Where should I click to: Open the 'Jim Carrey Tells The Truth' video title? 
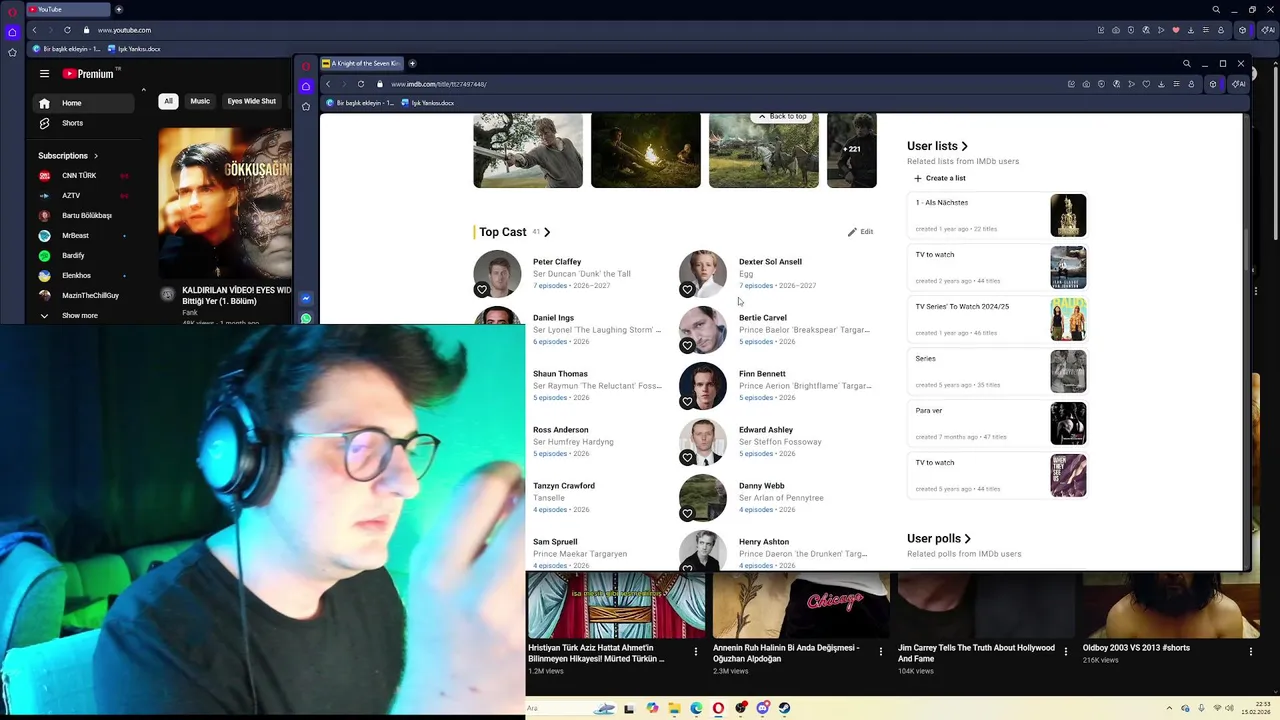[x=976, y=653]
